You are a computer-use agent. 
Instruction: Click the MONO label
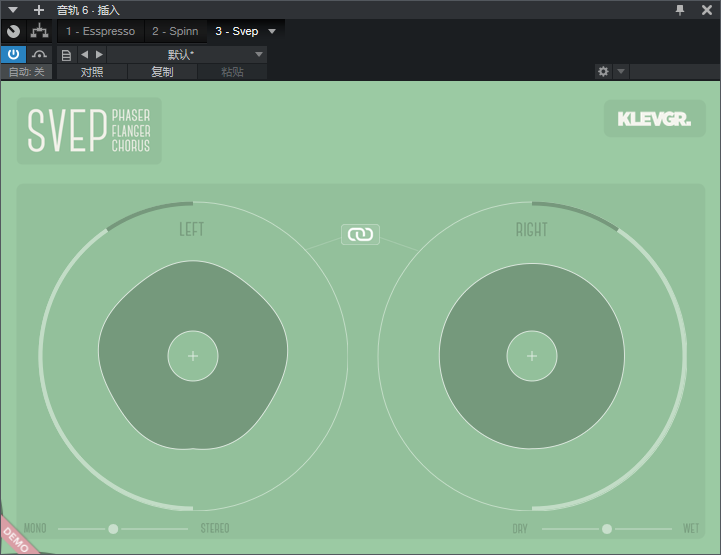tap(35, 528)
